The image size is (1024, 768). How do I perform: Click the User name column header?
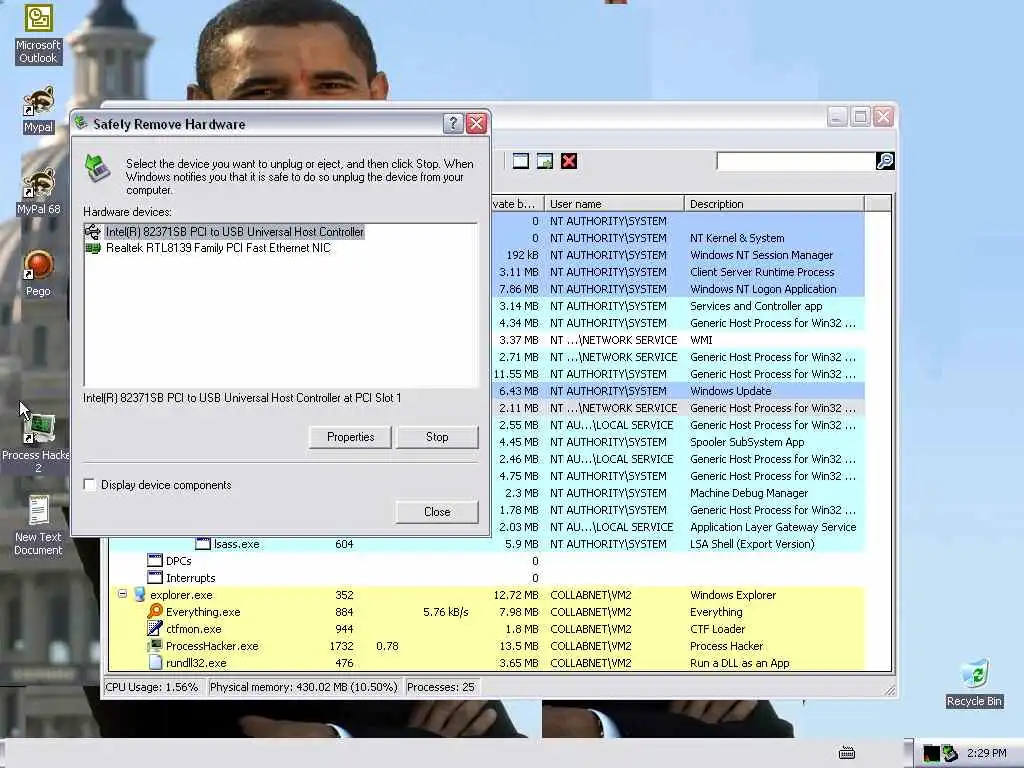614,204
